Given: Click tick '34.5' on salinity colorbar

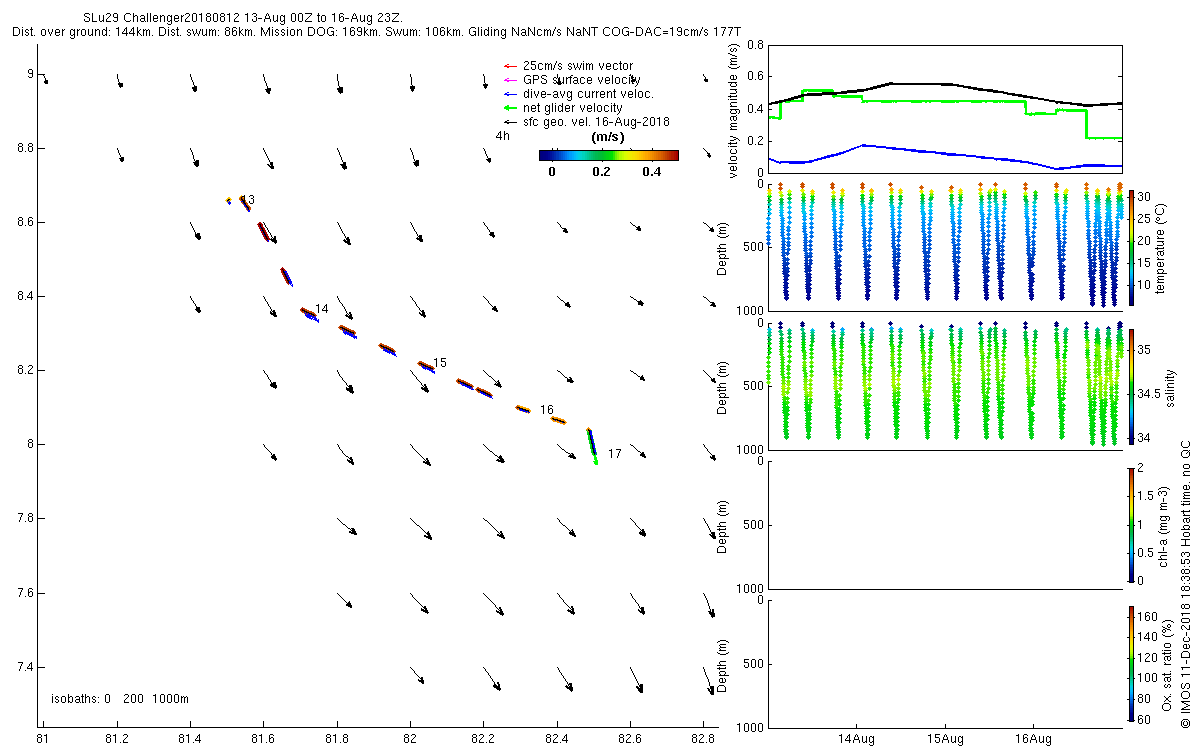Looking at the screenshot, I should pyautogui.click(x=1148, y=394).
